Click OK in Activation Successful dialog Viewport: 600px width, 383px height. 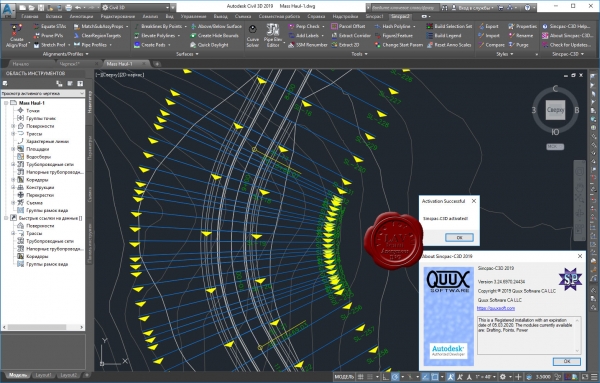point(459,238)
